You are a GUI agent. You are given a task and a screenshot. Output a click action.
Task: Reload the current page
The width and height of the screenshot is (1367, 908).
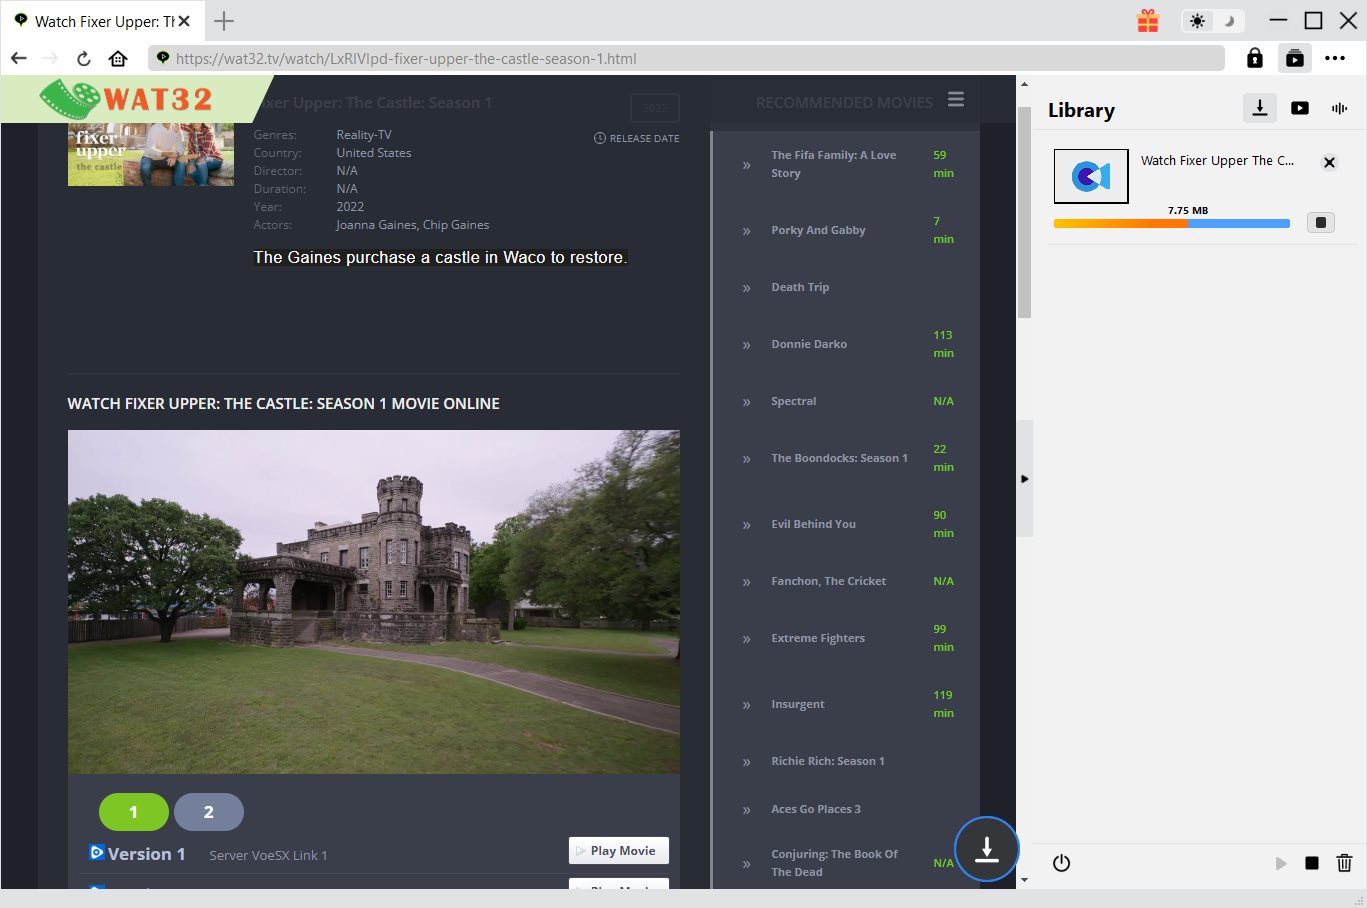point(84,59)
